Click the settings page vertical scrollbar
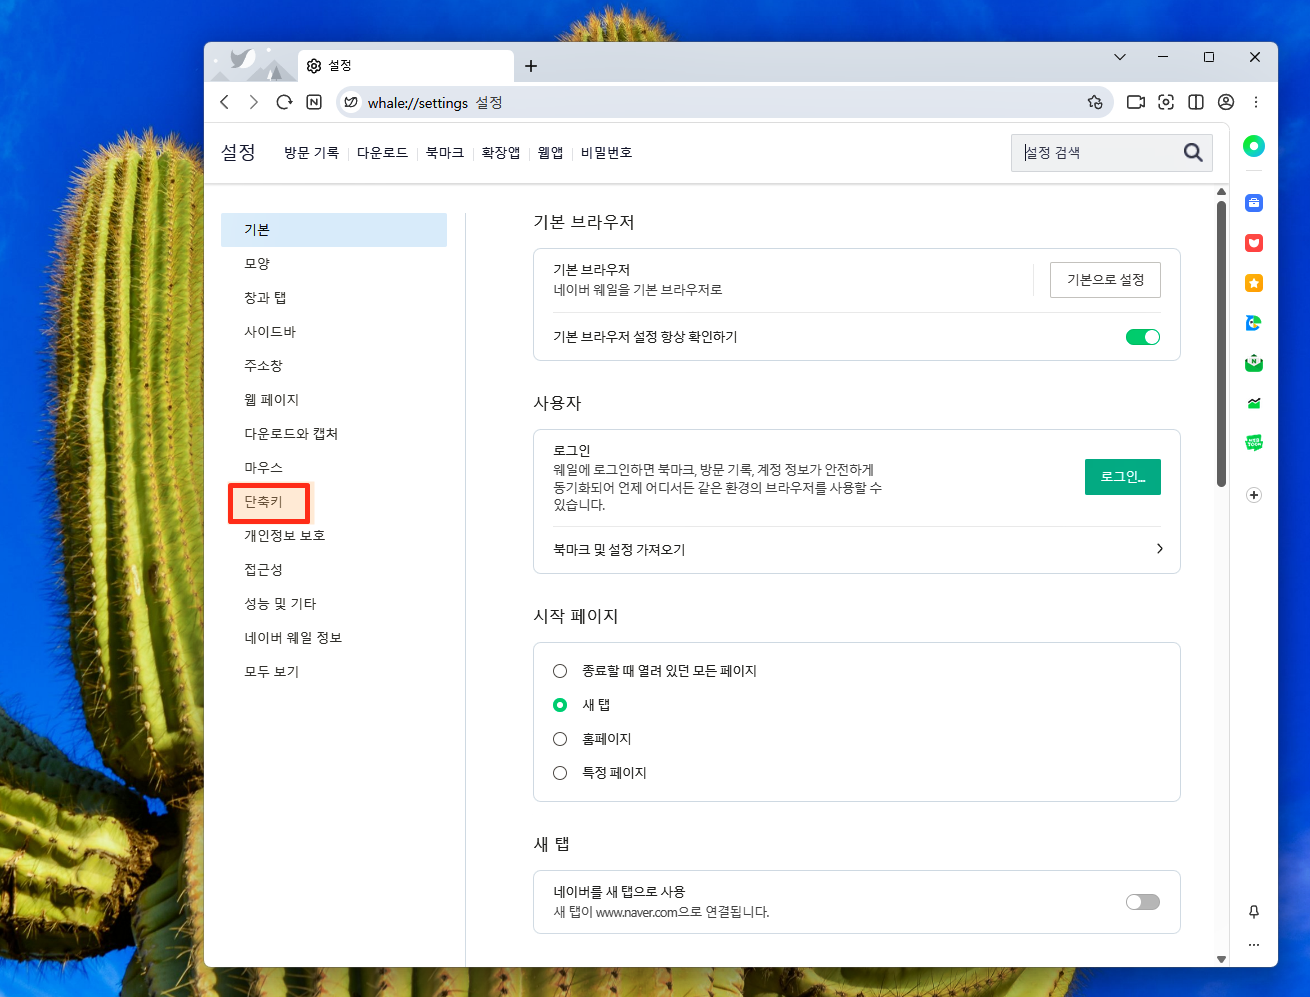1310x997 pixels. pyautogui.click(x=1221, y=343)
